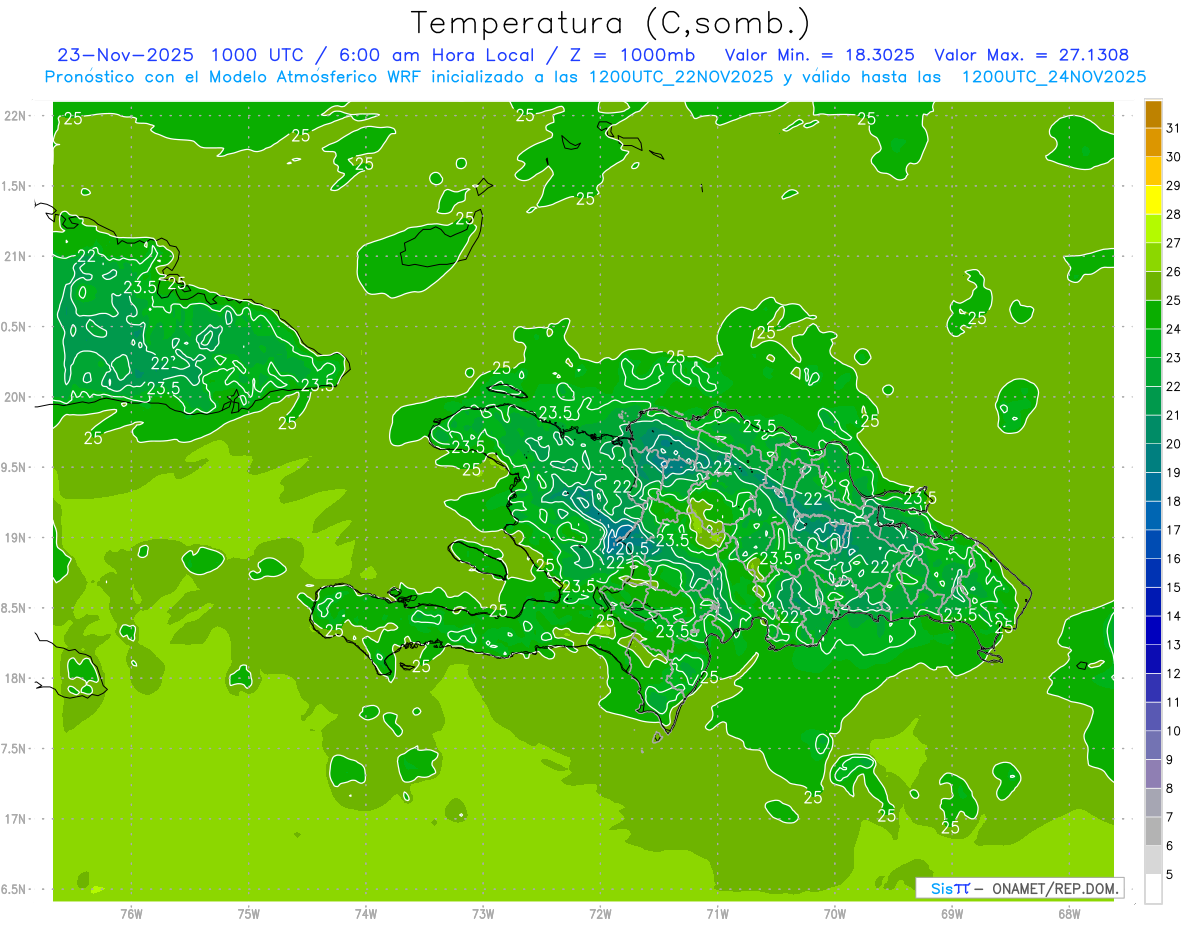Click the "28" label on color scale
1200x927 pixels.
tap(1173, 214)
